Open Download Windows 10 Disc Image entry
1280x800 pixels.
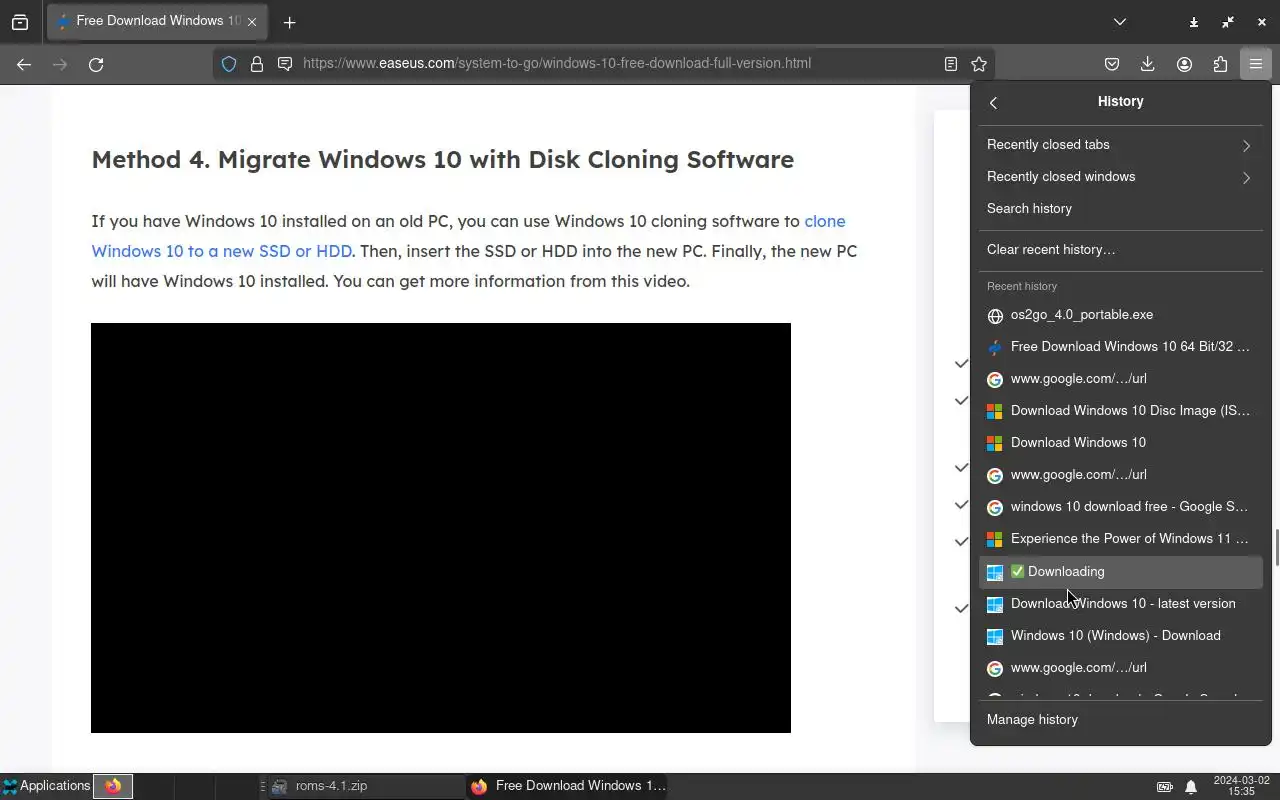coord(1120,411)
